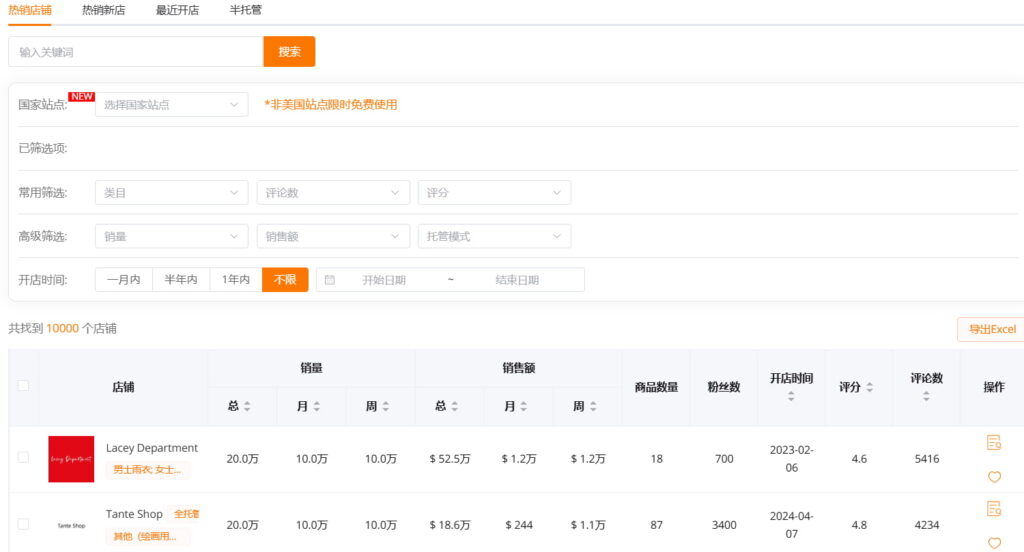The height and width of the screenshot is (552, 1024).
Task: Open the 评分 filter dropdown
Action: [x=494, y=193]
